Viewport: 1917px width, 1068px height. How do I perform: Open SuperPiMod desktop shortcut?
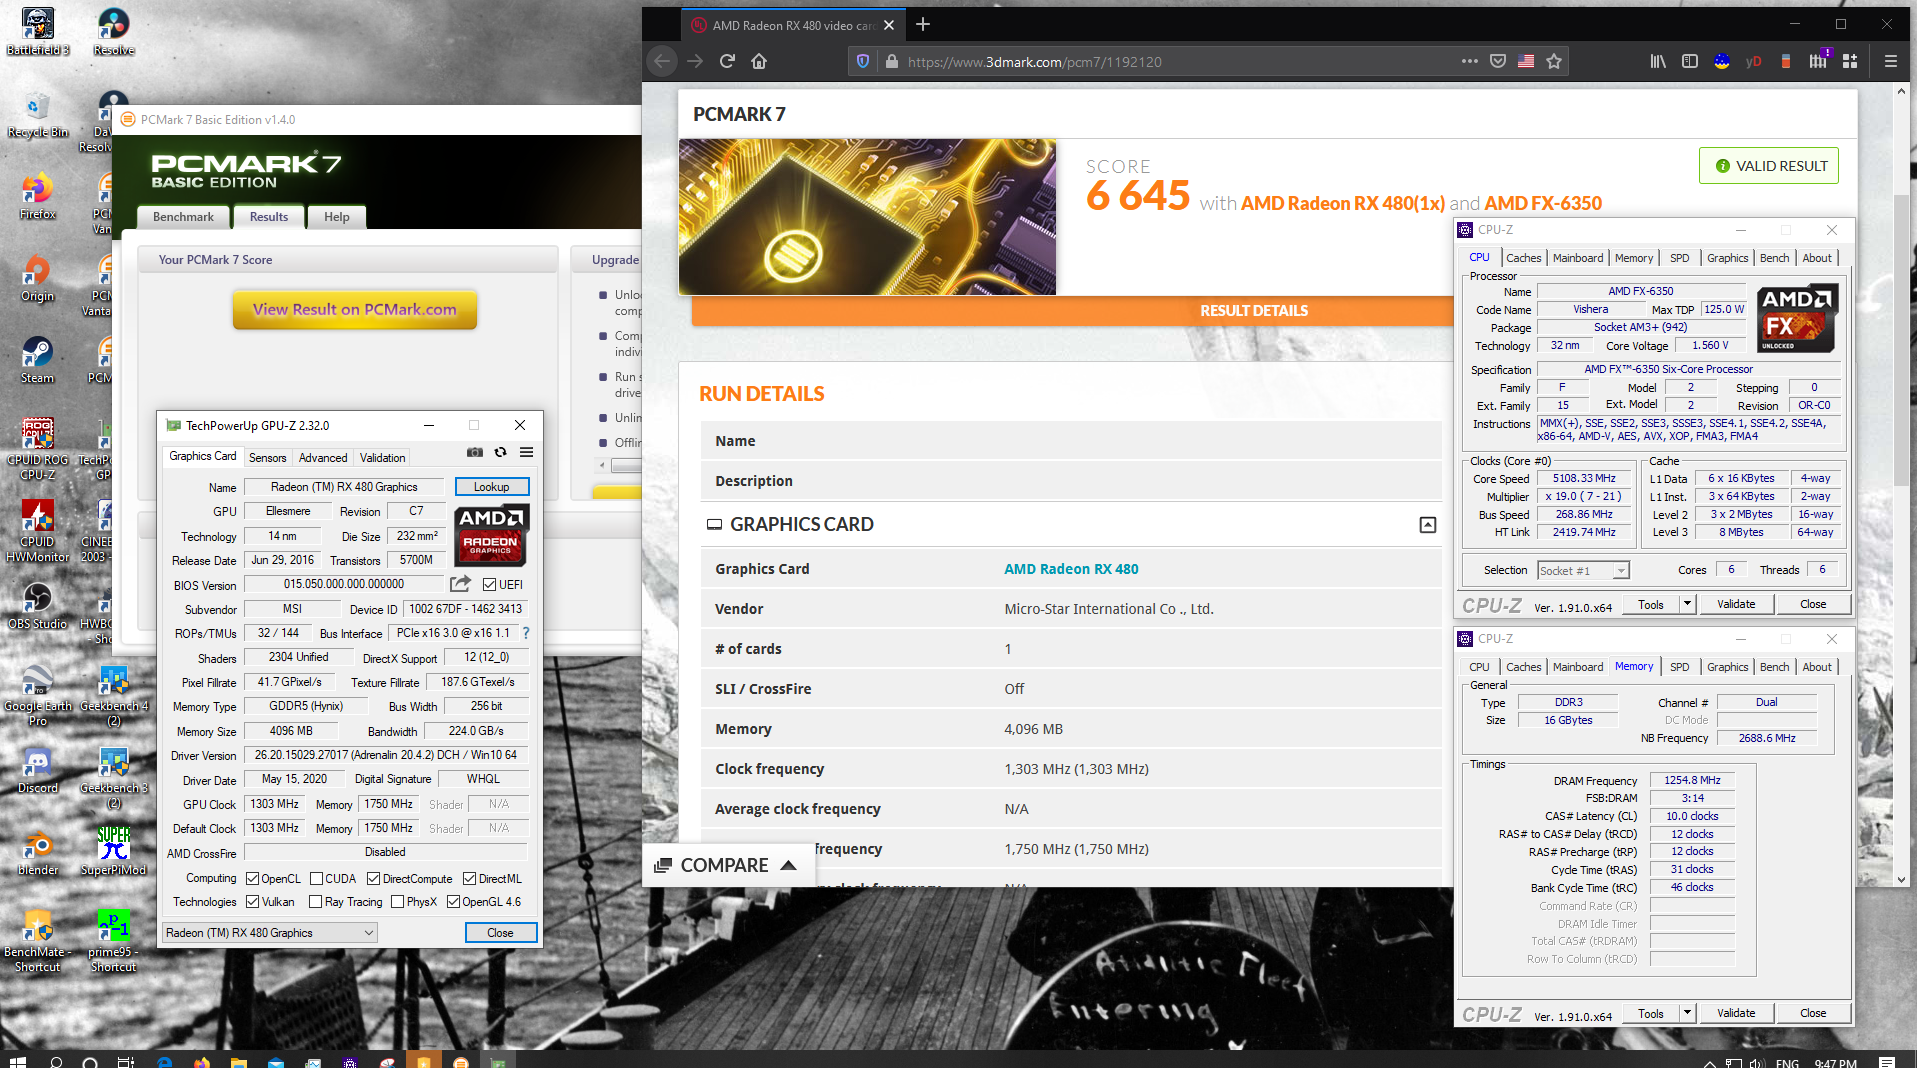[114, 852]
